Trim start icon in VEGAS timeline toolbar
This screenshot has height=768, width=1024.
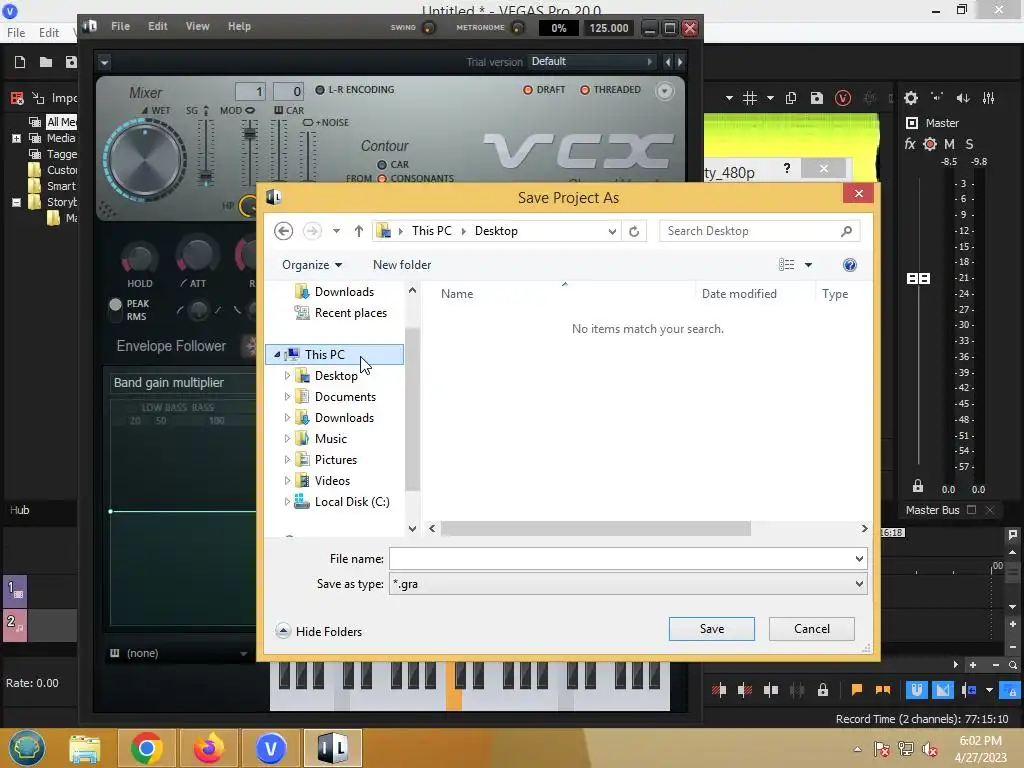tap(719, 690)
